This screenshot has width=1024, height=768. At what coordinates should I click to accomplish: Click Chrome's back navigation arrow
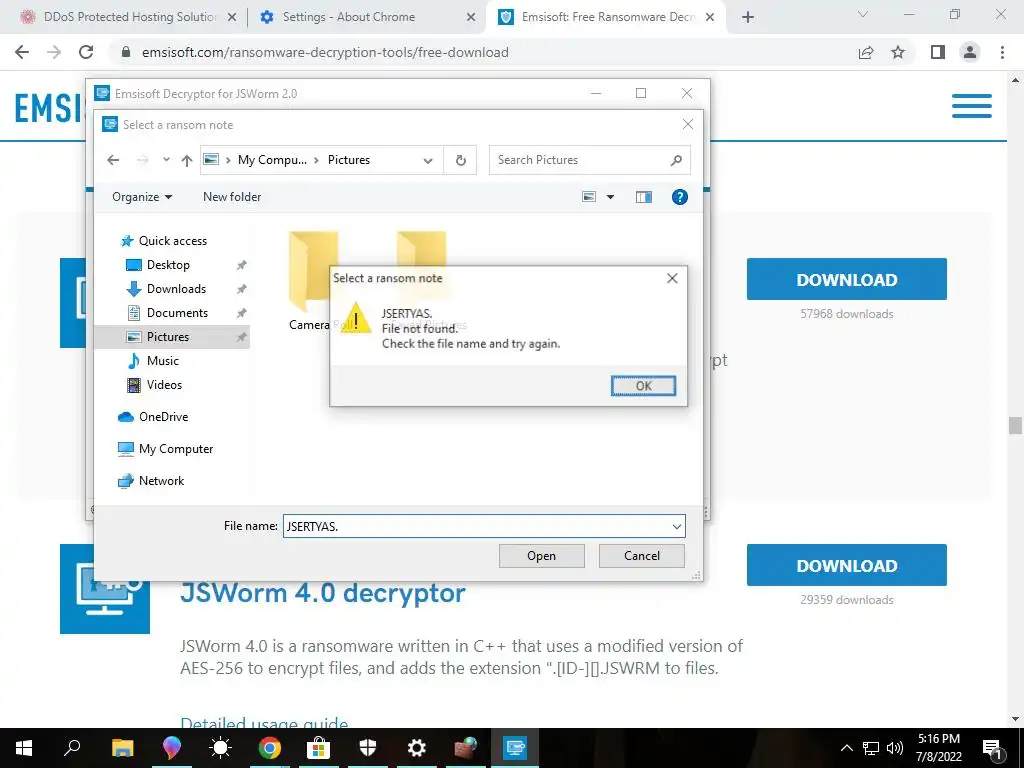22,52
